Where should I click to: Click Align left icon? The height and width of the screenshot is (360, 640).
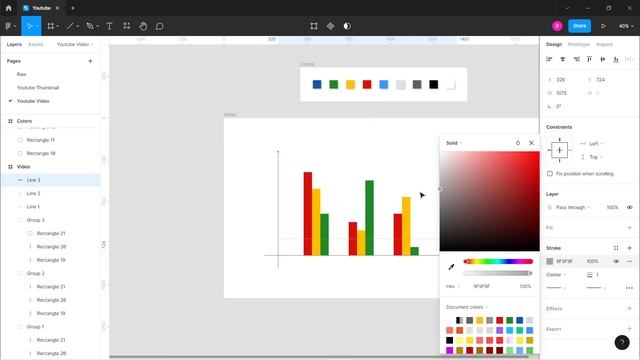click(x=549, y=59)
